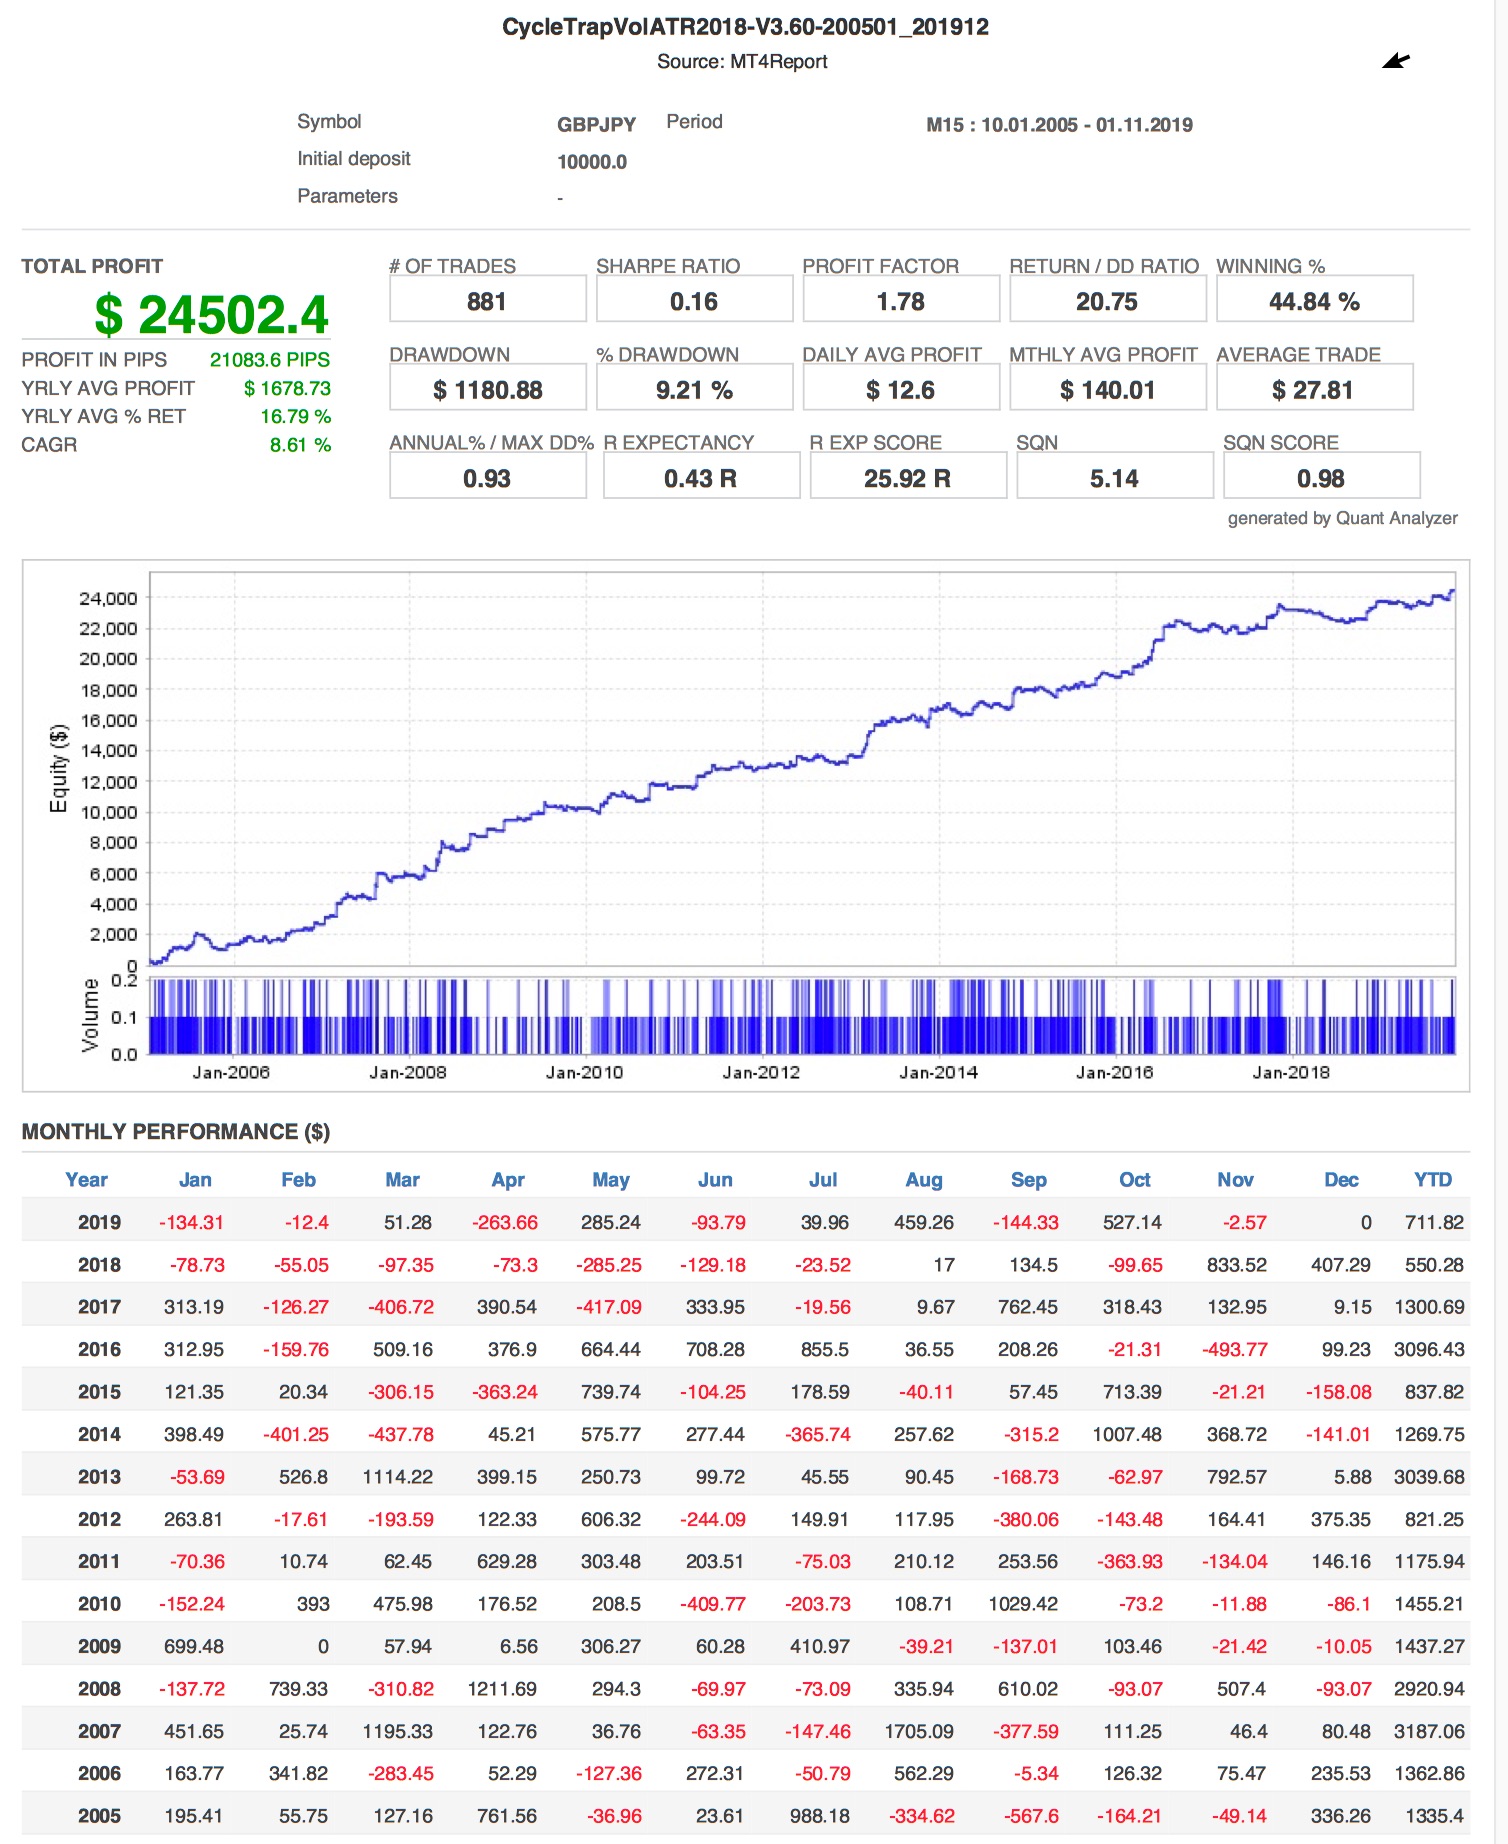Image resolution: width=1508 pixels, height=1844 pixels.
Task: Click the report title CycleTrapVolATR2018-V3.60-200501_201912
Action: tap(745, 27)
